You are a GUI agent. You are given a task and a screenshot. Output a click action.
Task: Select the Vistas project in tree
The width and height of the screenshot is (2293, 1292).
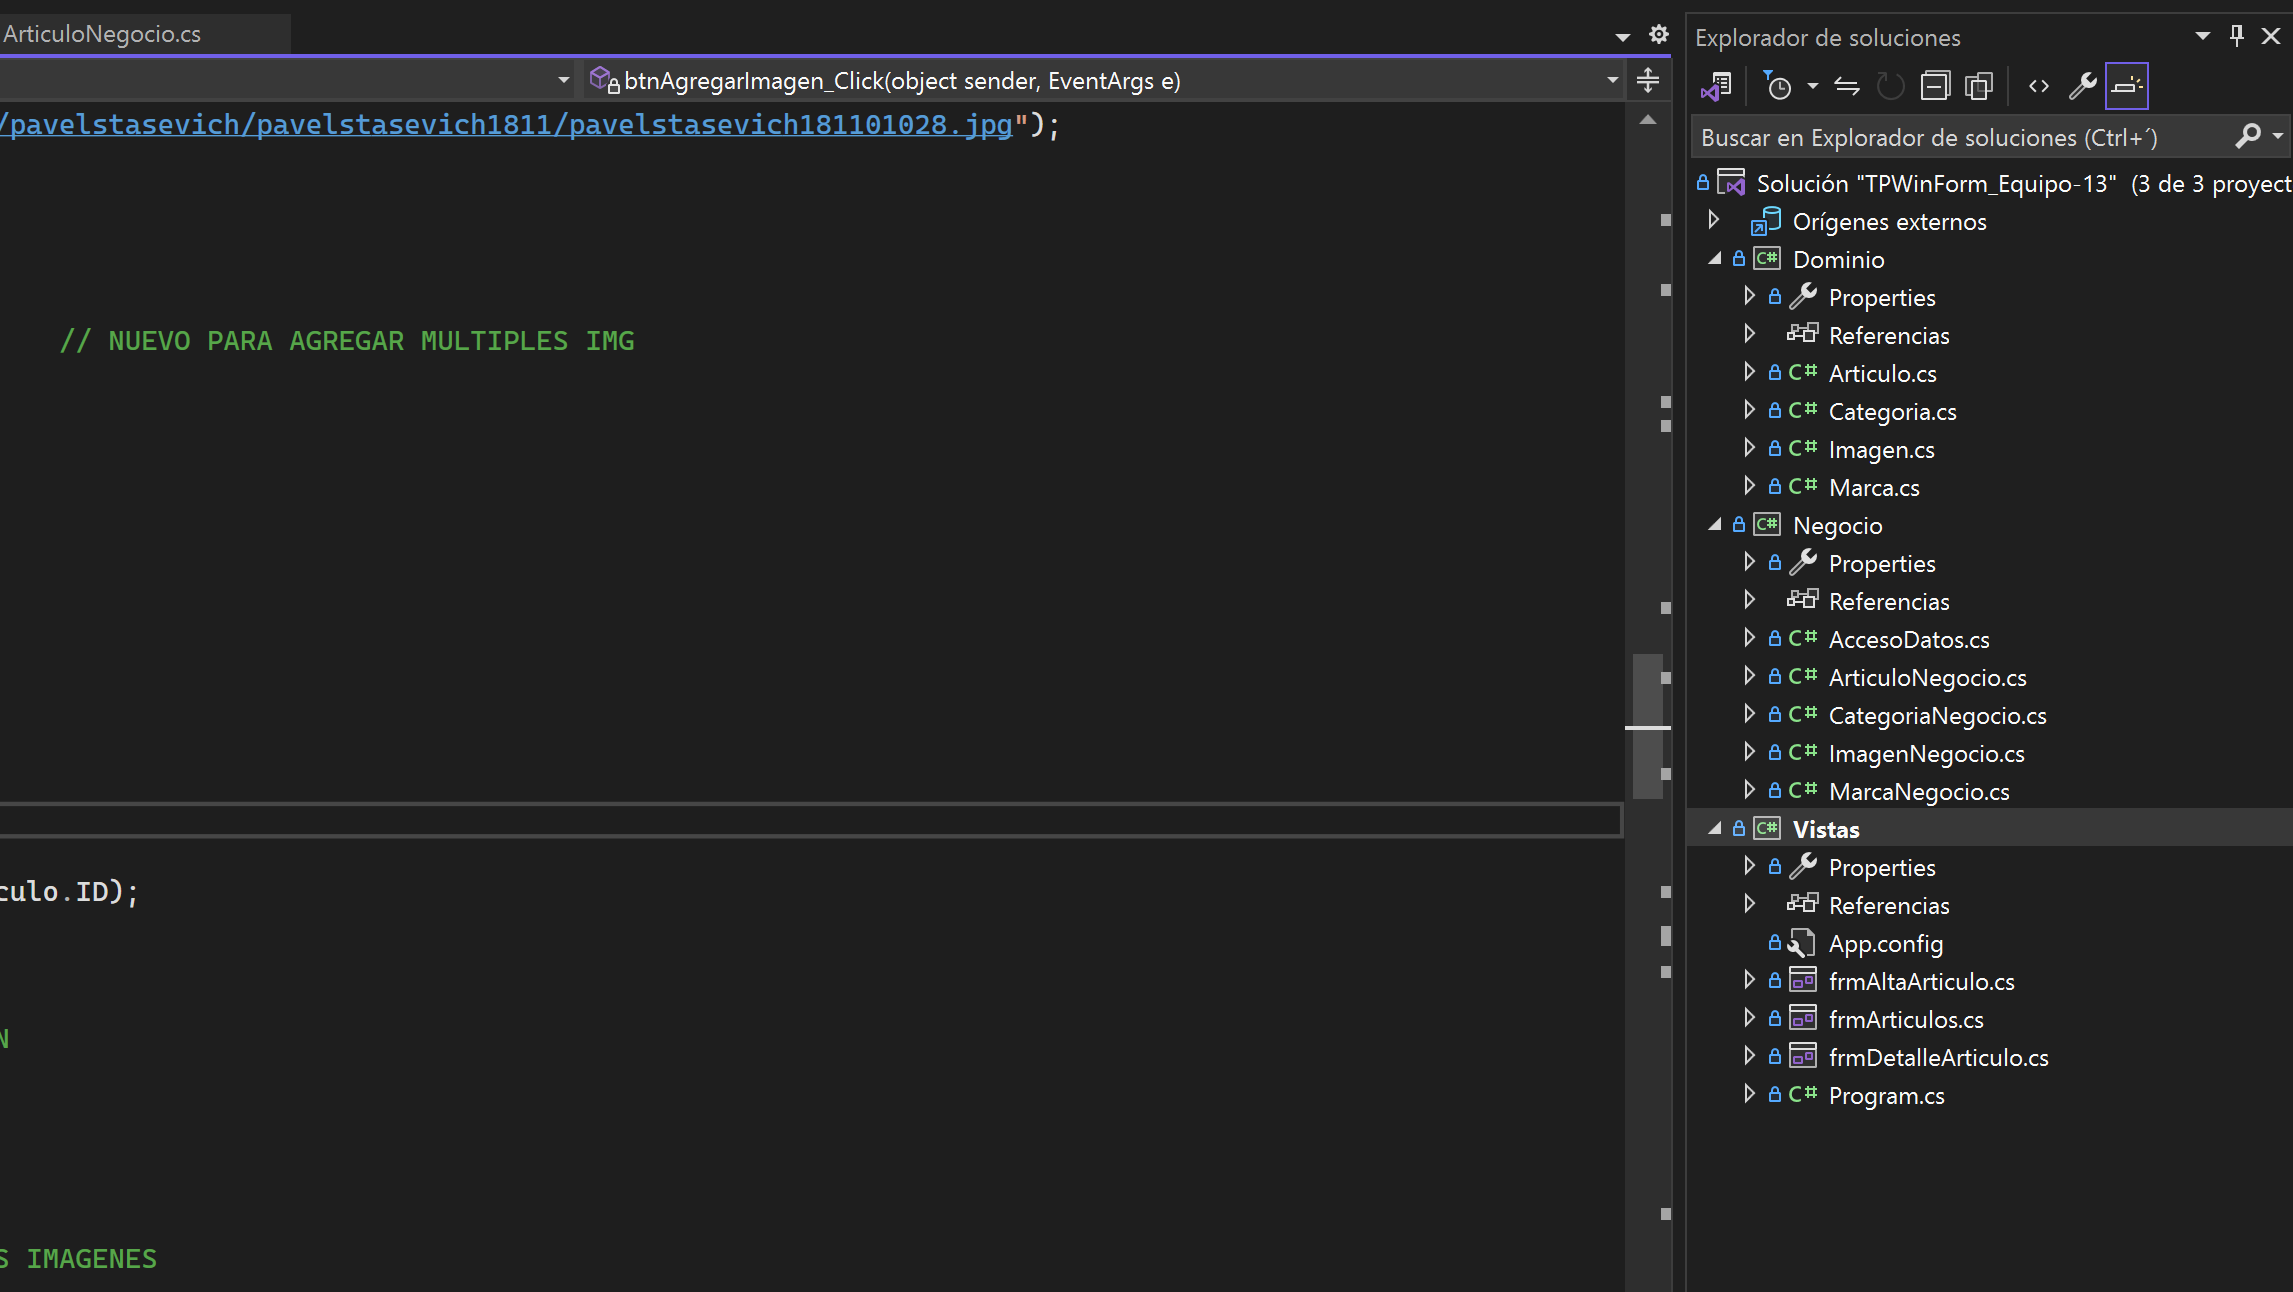(x=1826, y=829)
